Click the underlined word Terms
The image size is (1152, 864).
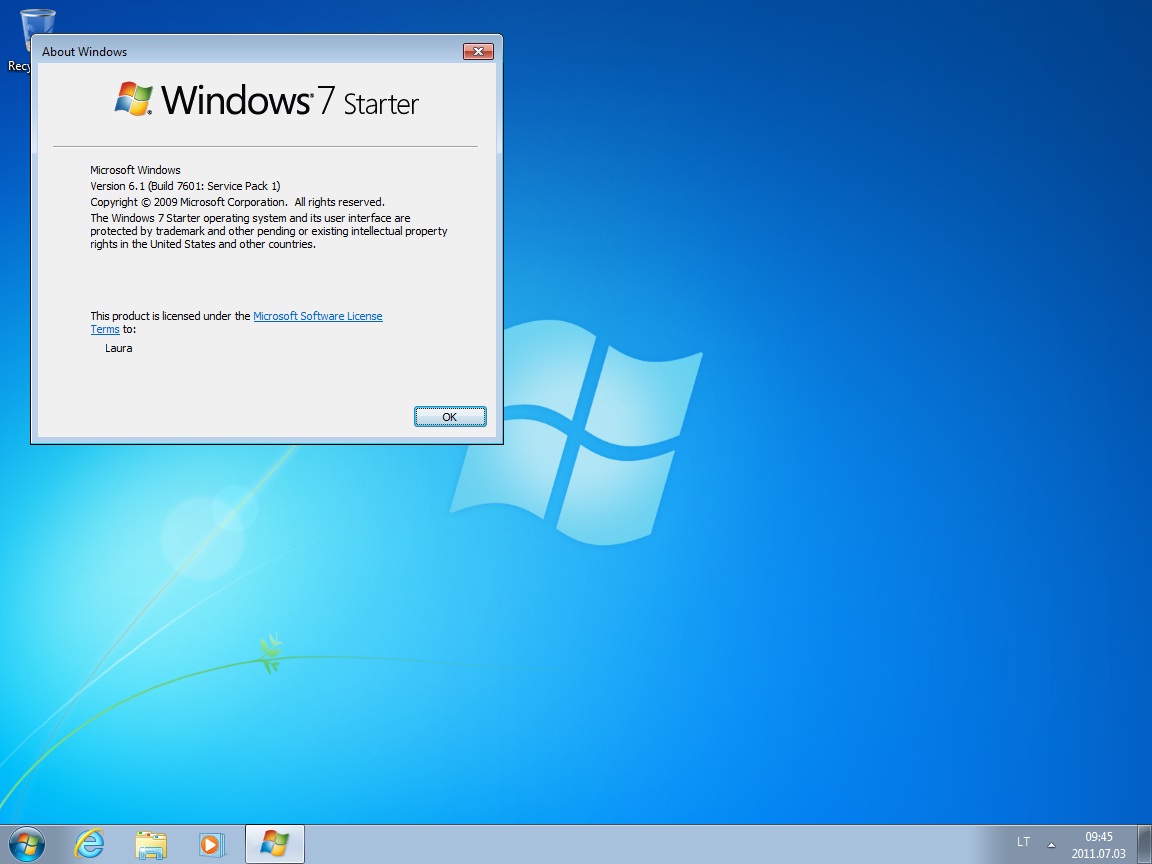click(105, 329)
